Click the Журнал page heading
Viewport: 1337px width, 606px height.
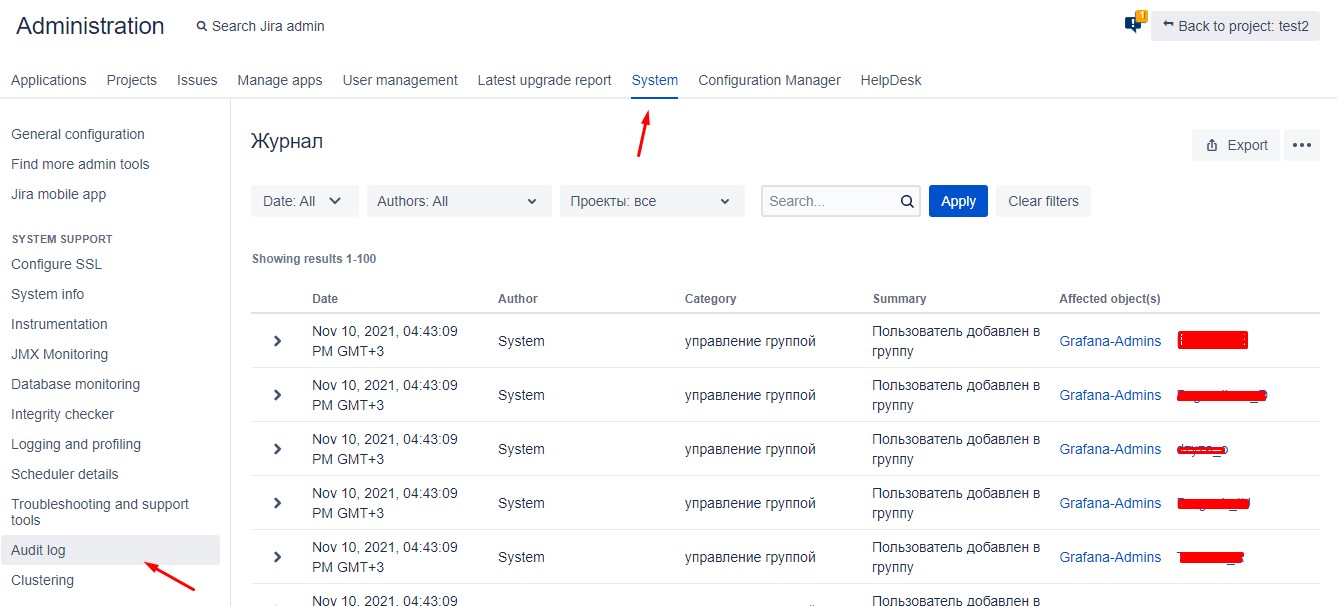point(287,141)
